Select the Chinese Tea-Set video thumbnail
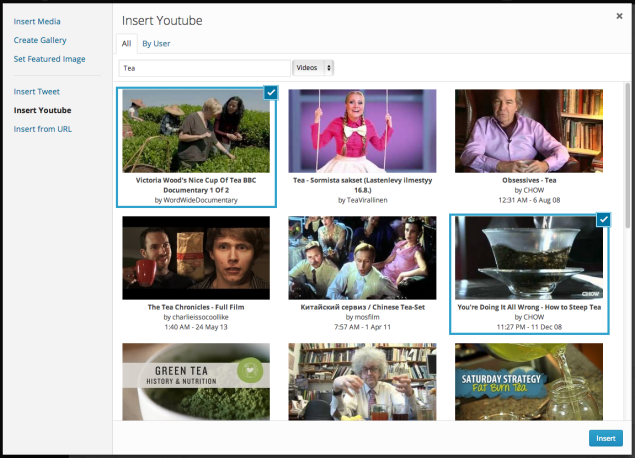 click(362, 258)
